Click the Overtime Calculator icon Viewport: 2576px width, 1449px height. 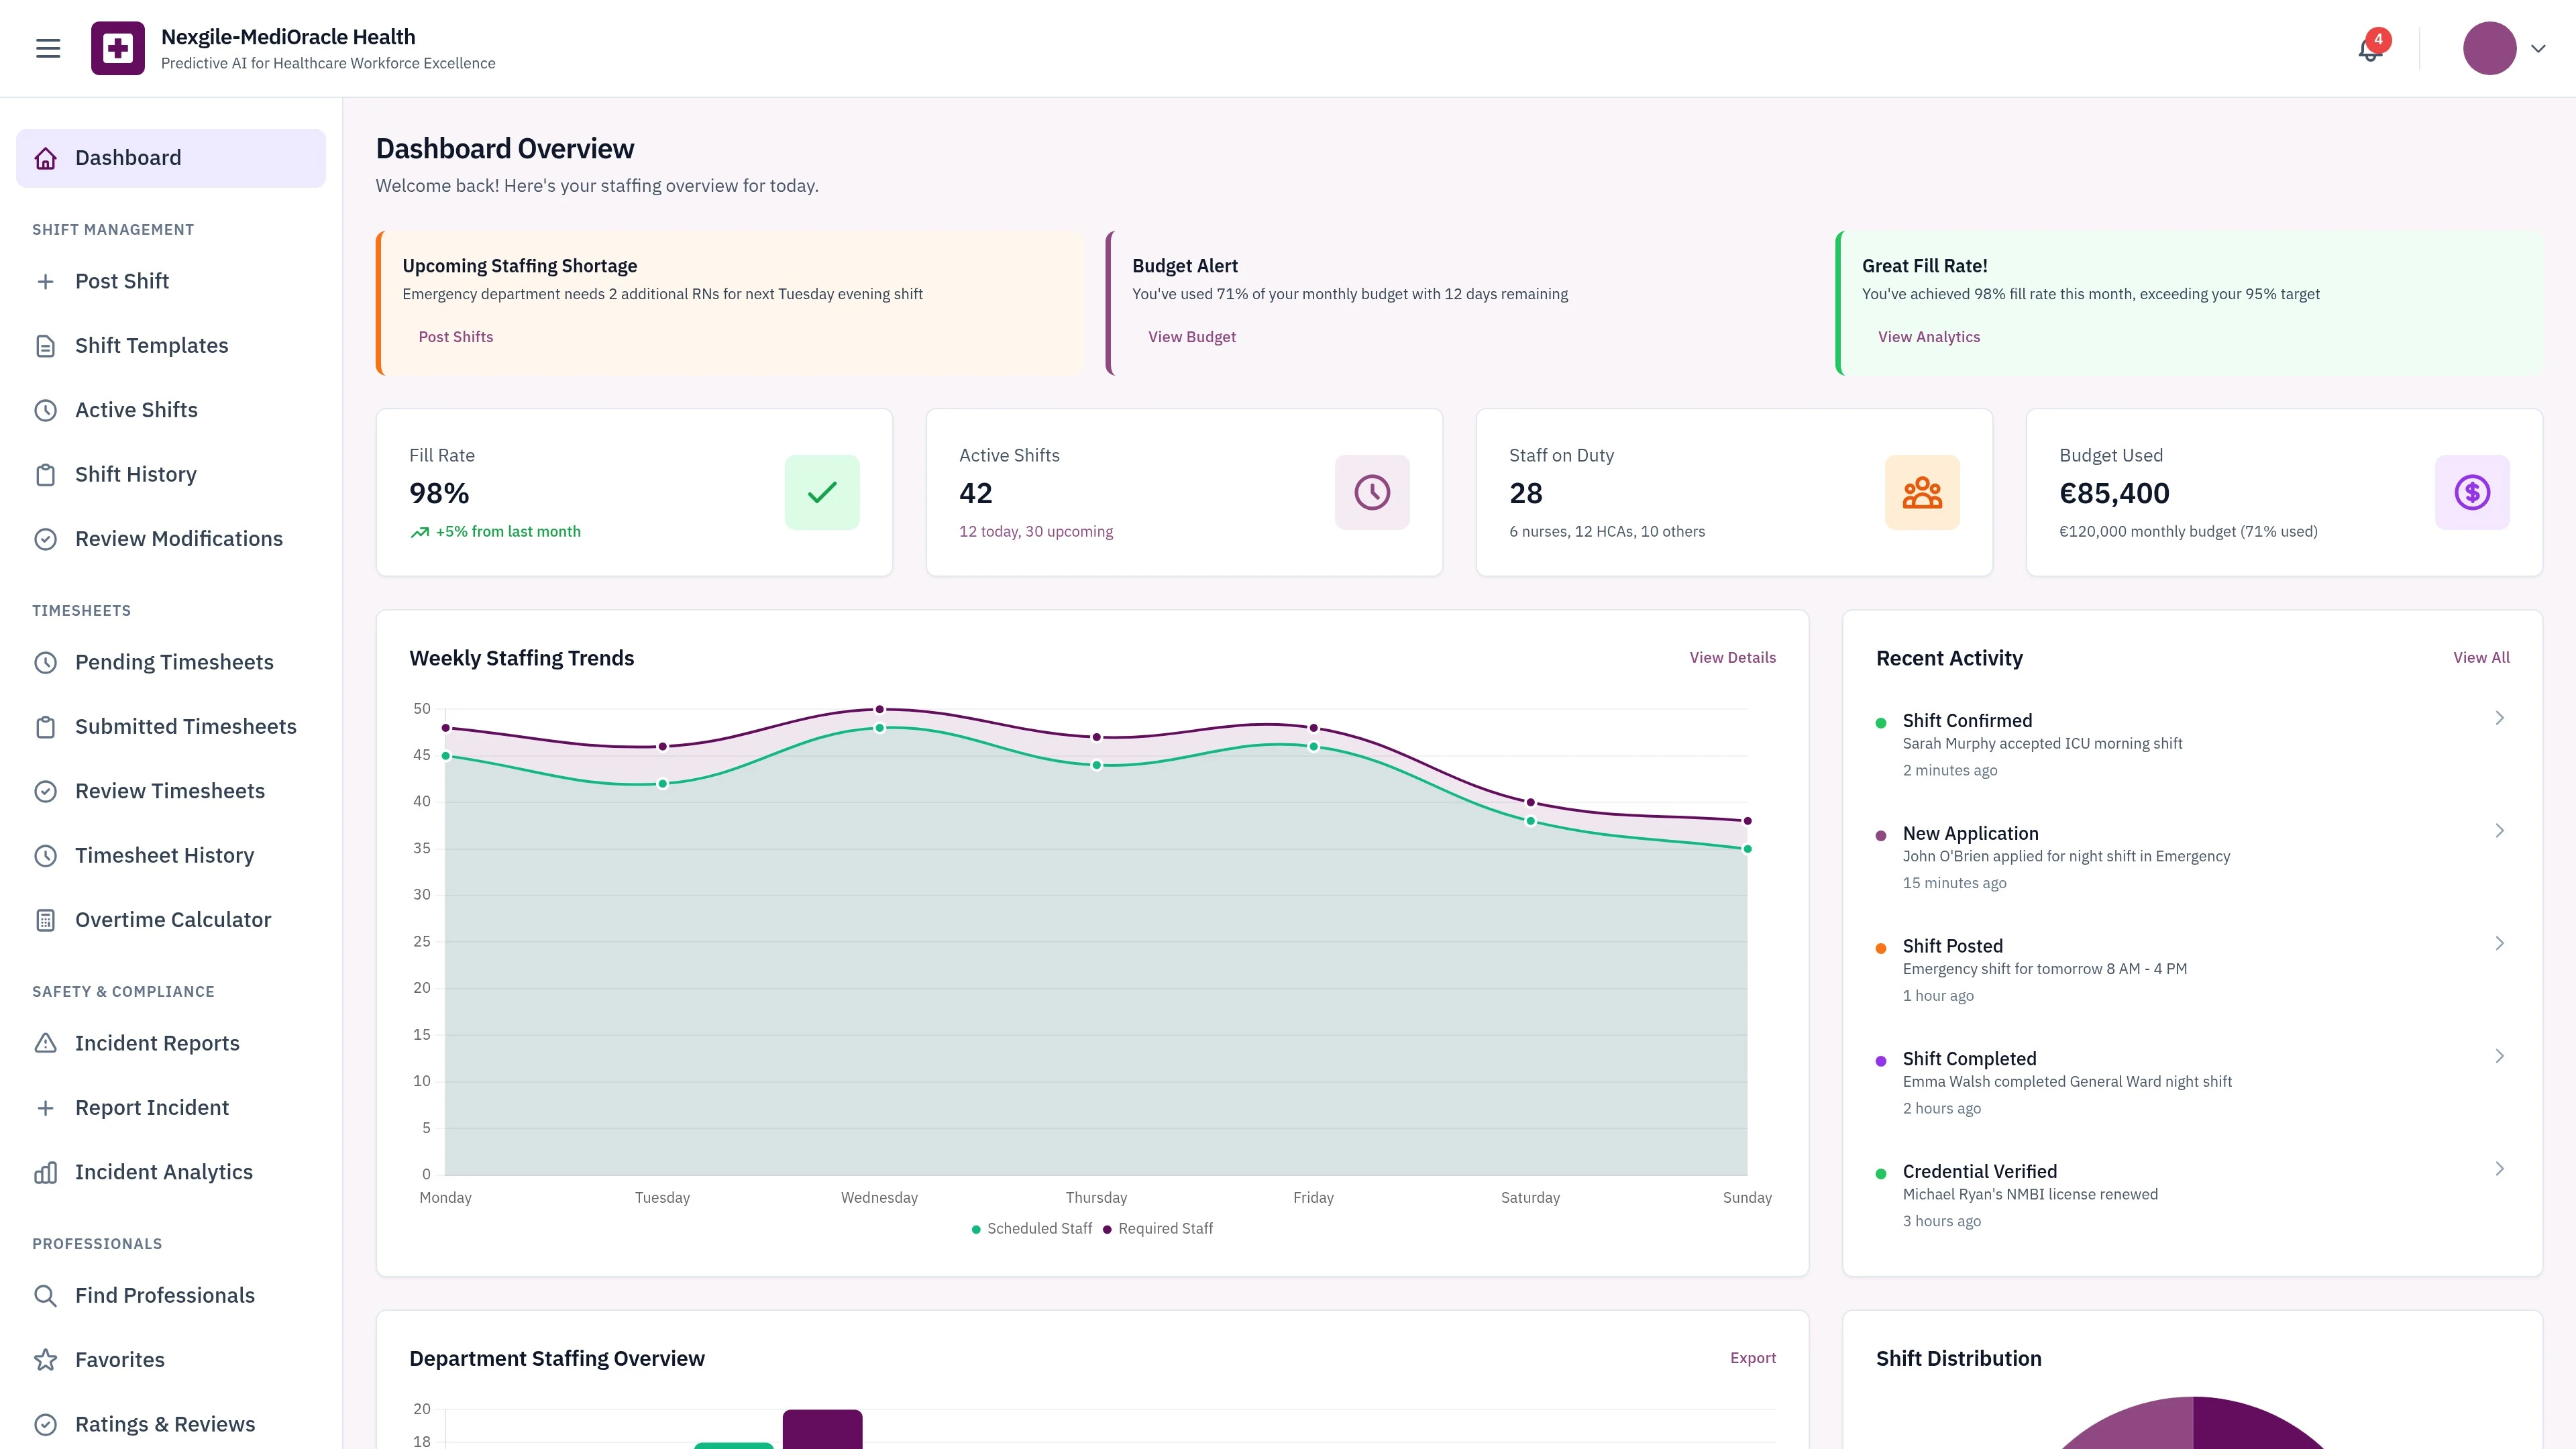click(x=46, y=919)
